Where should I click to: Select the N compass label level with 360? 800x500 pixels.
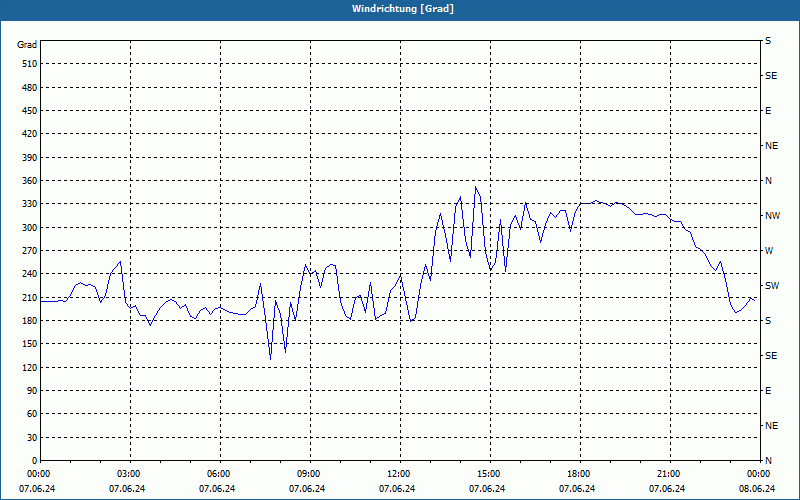(768, 181)
